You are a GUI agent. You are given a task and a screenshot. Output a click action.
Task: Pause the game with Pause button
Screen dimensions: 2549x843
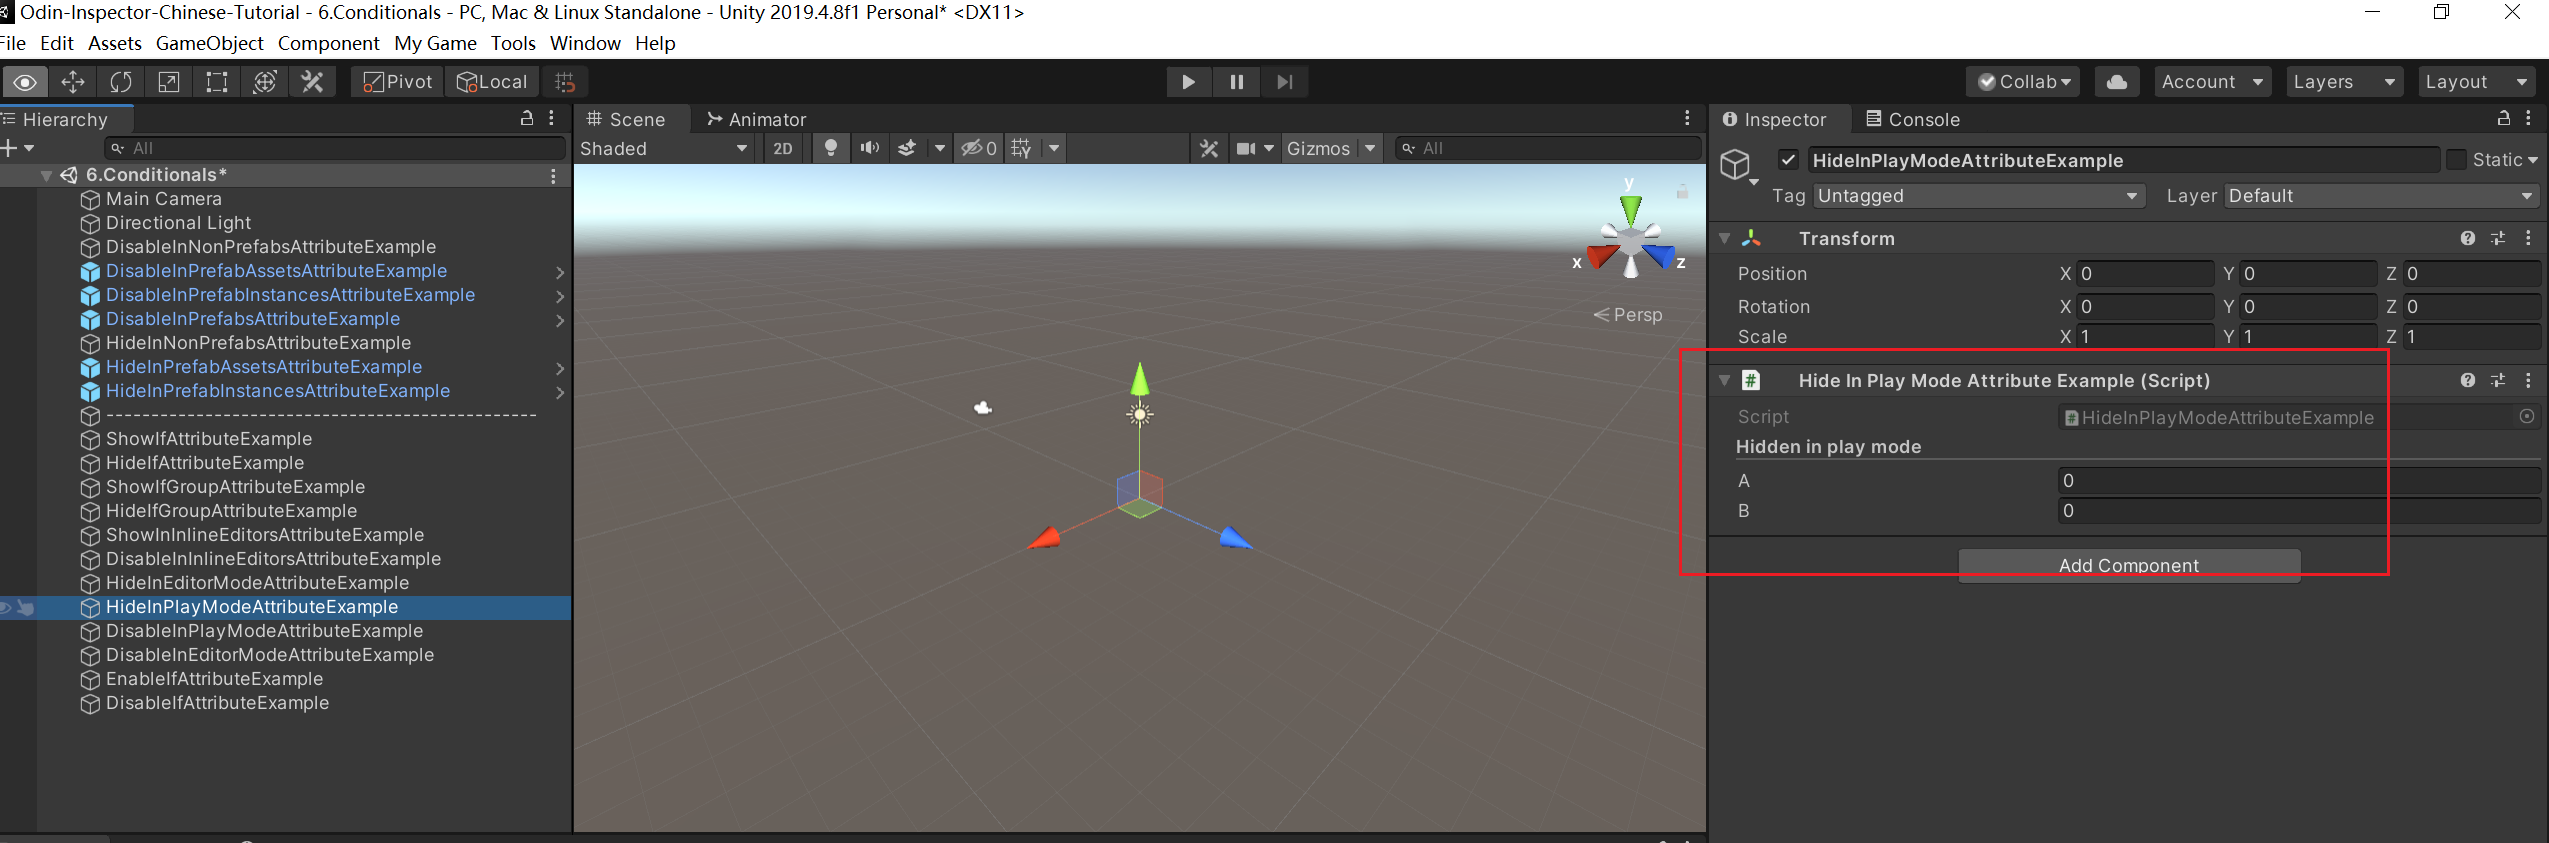point(1236,82)
